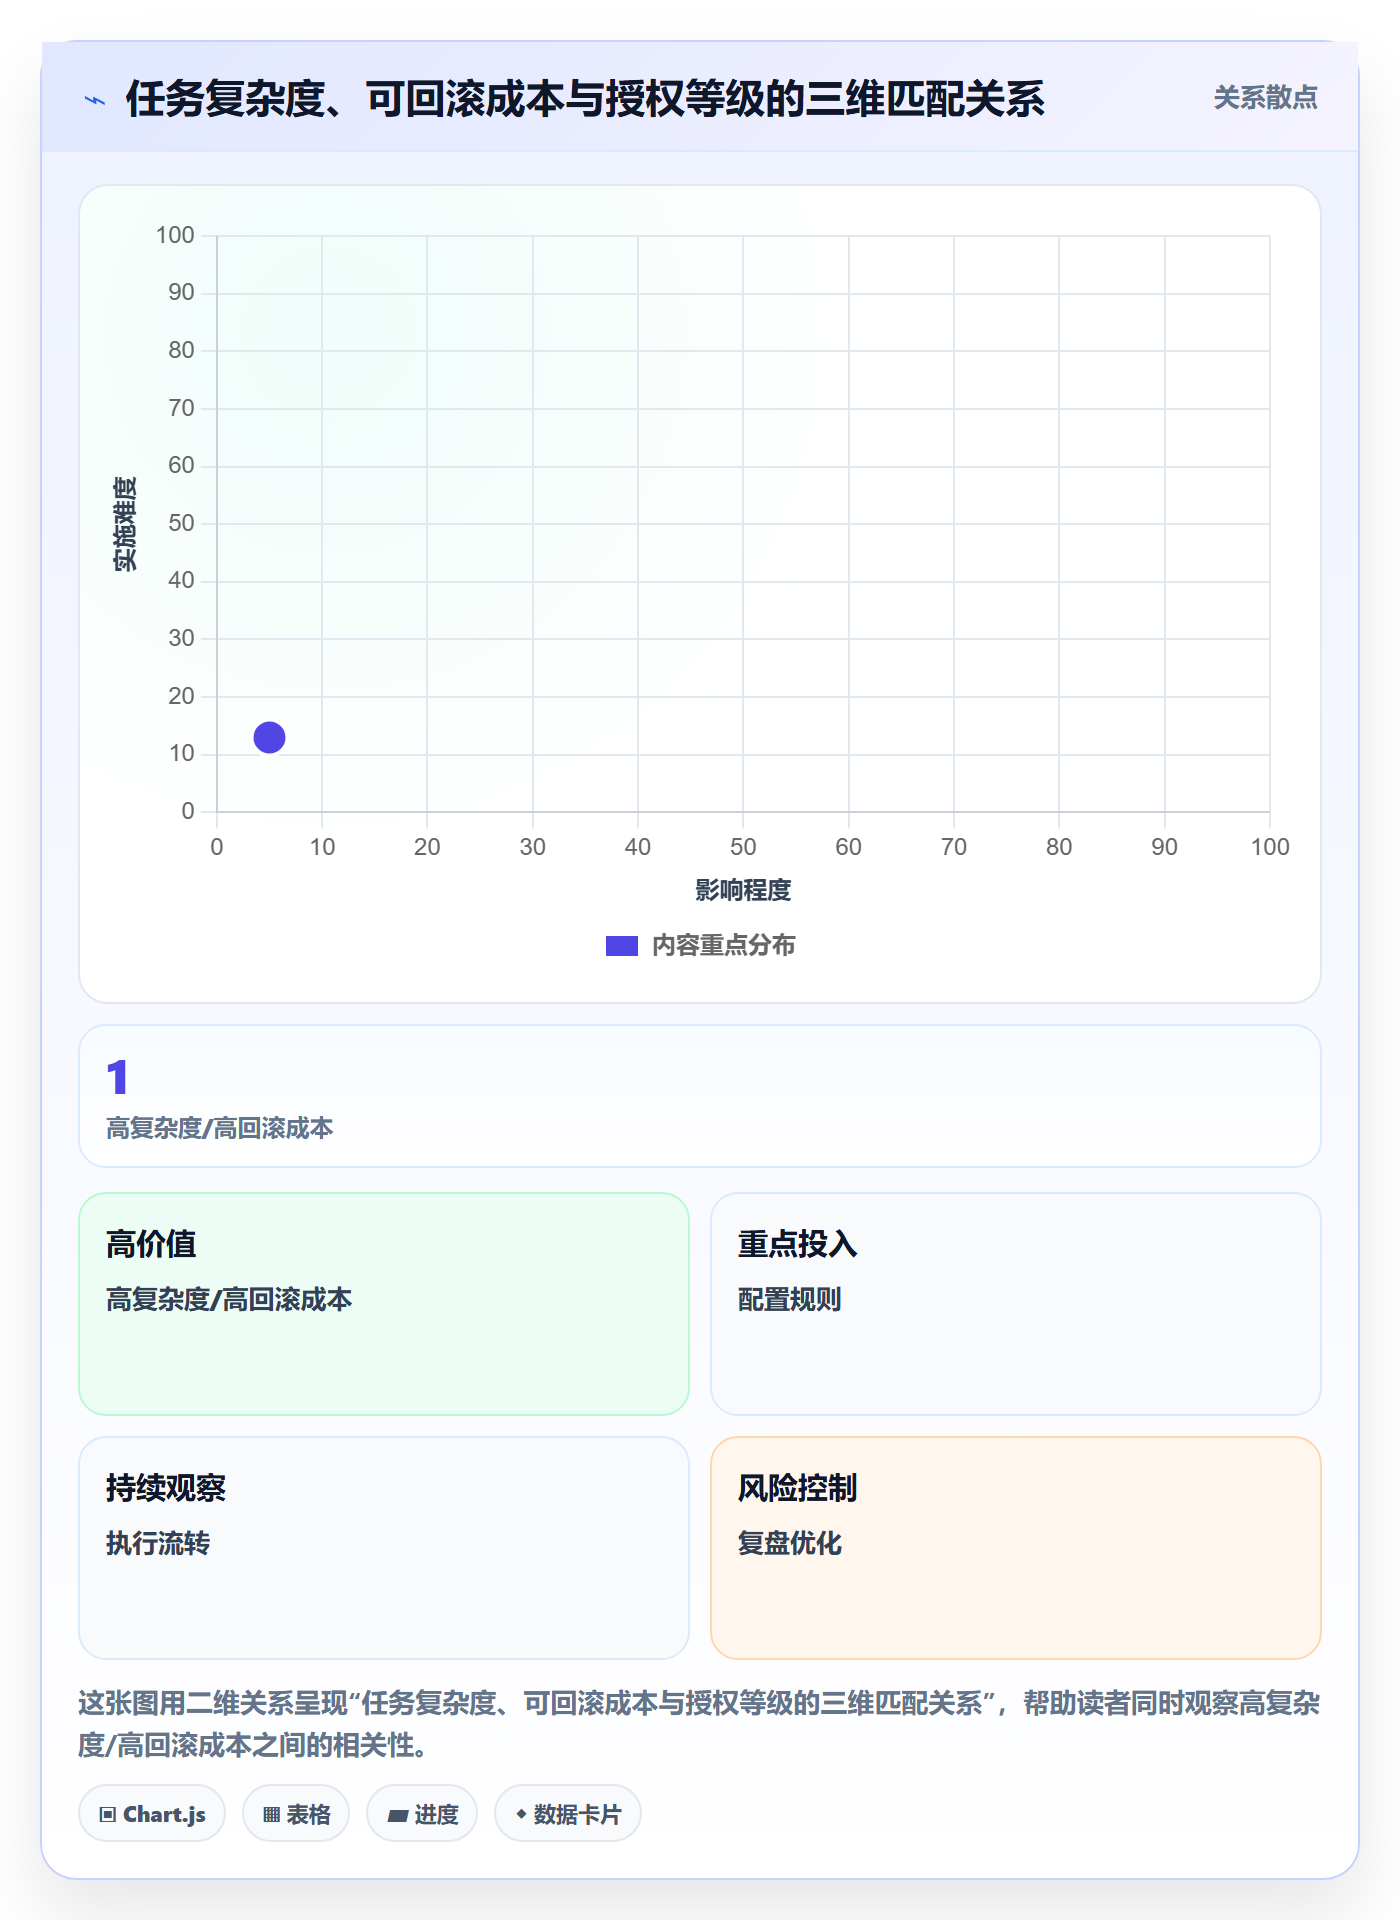1400x1920 pixels.
Task: Click the 实施难度 y-axis title
Action: (x=125, y=524)
